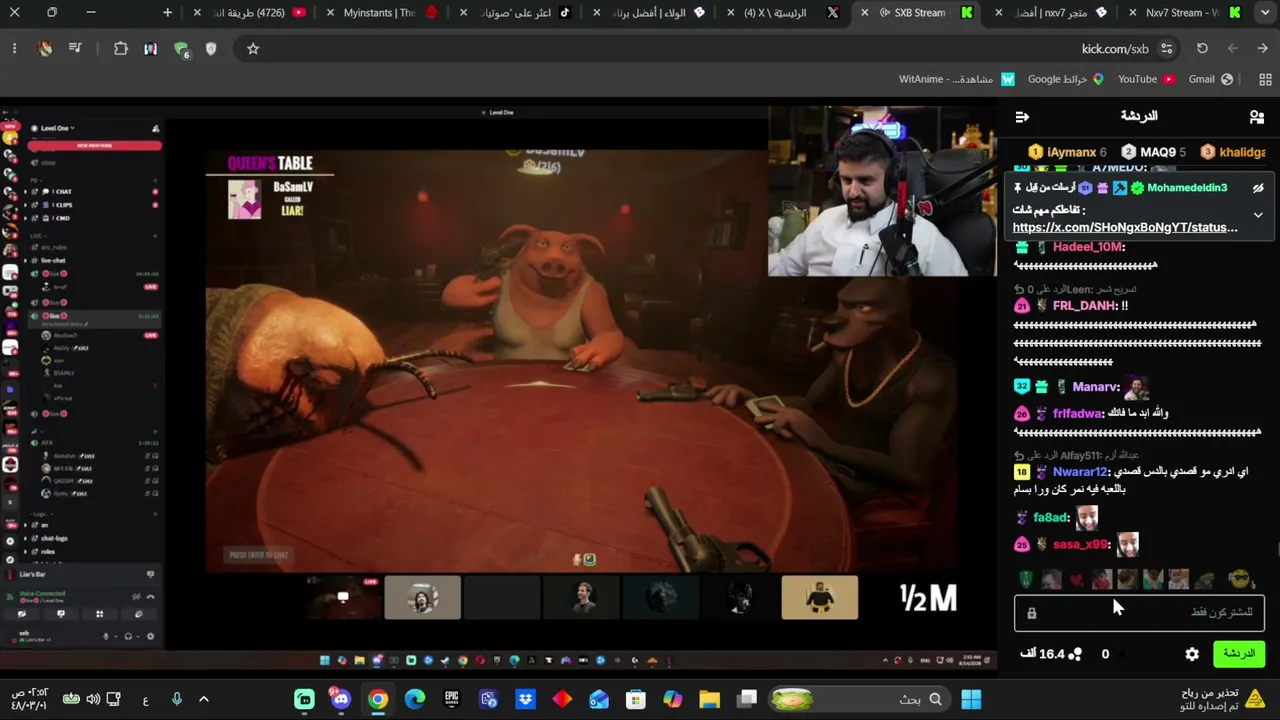Close the SXB Stream tab

pyautogui.click(x=867, y=13)
